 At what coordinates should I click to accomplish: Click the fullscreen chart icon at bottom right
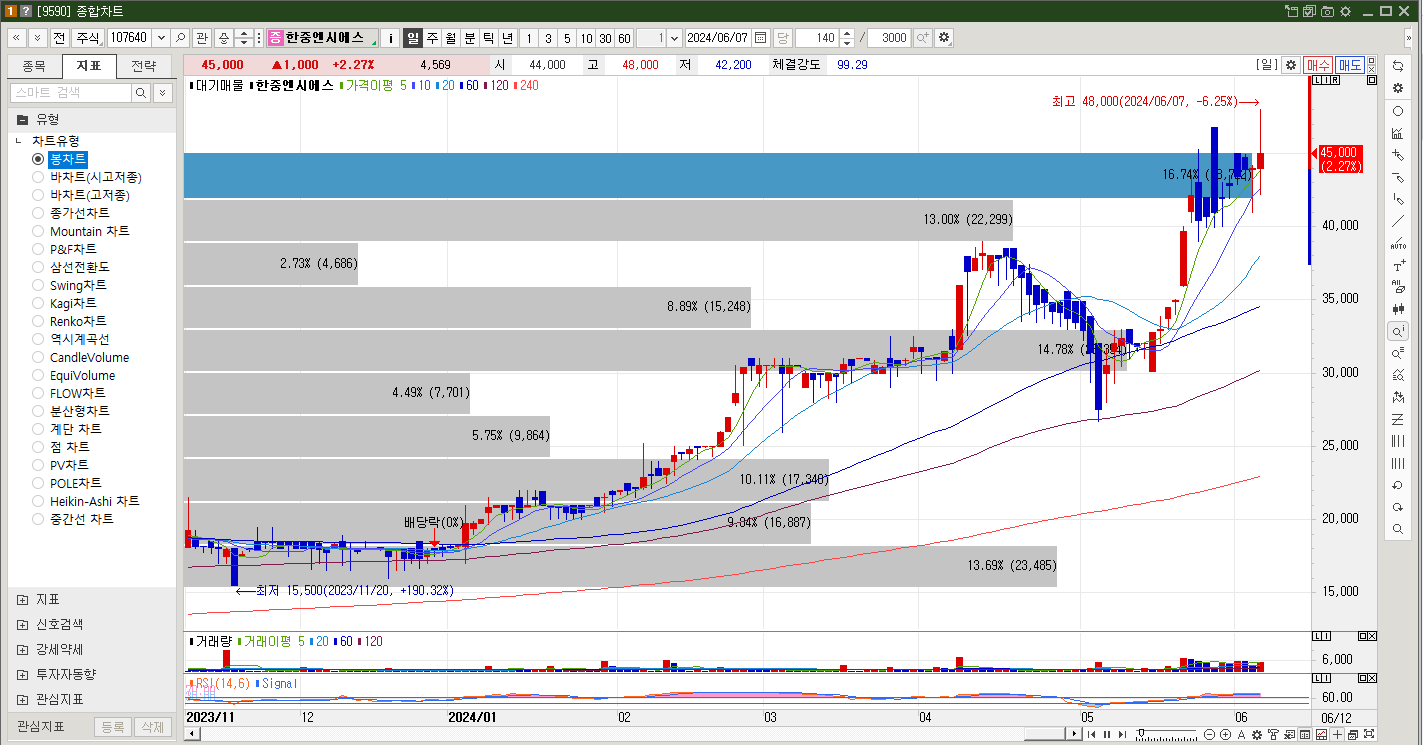click(x=1369, y=735)
